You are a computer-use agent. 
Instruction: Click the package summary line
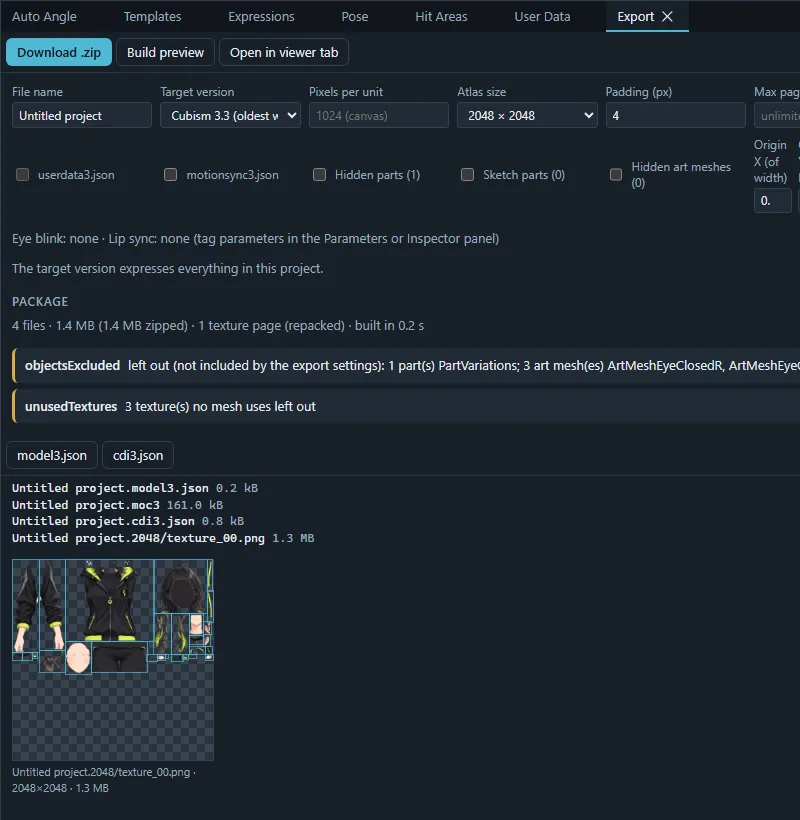pos(218,325)
